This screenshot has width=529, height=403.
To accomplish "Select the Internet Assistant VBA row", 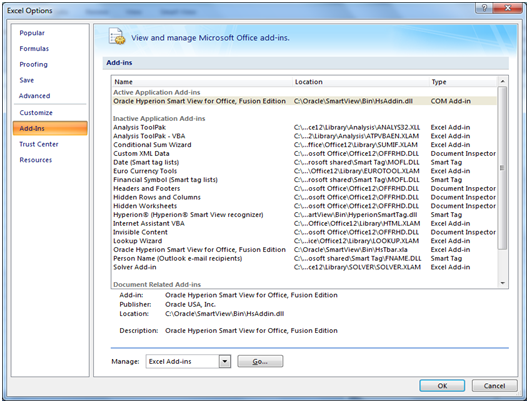I will click(x=304, y=224).
